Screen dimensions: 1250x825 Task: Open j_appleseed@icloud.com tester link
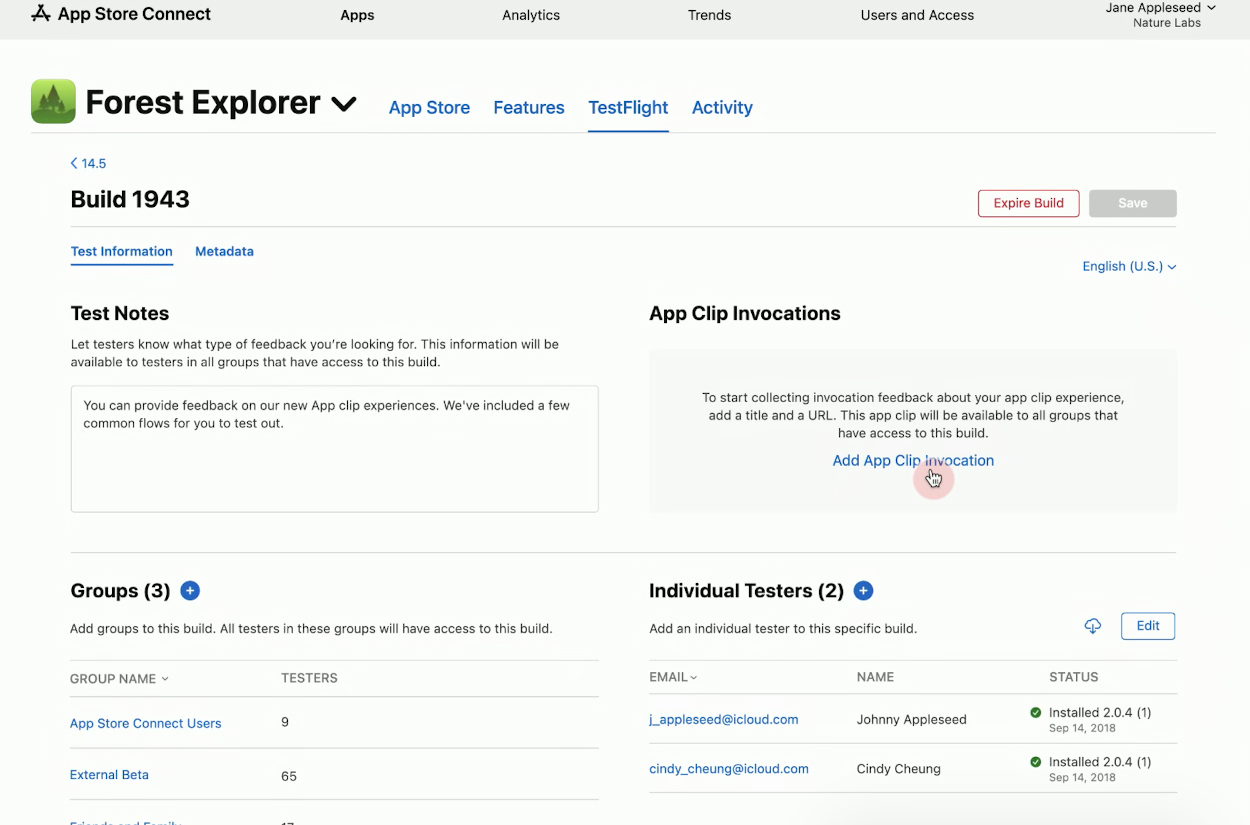point(724,719)
